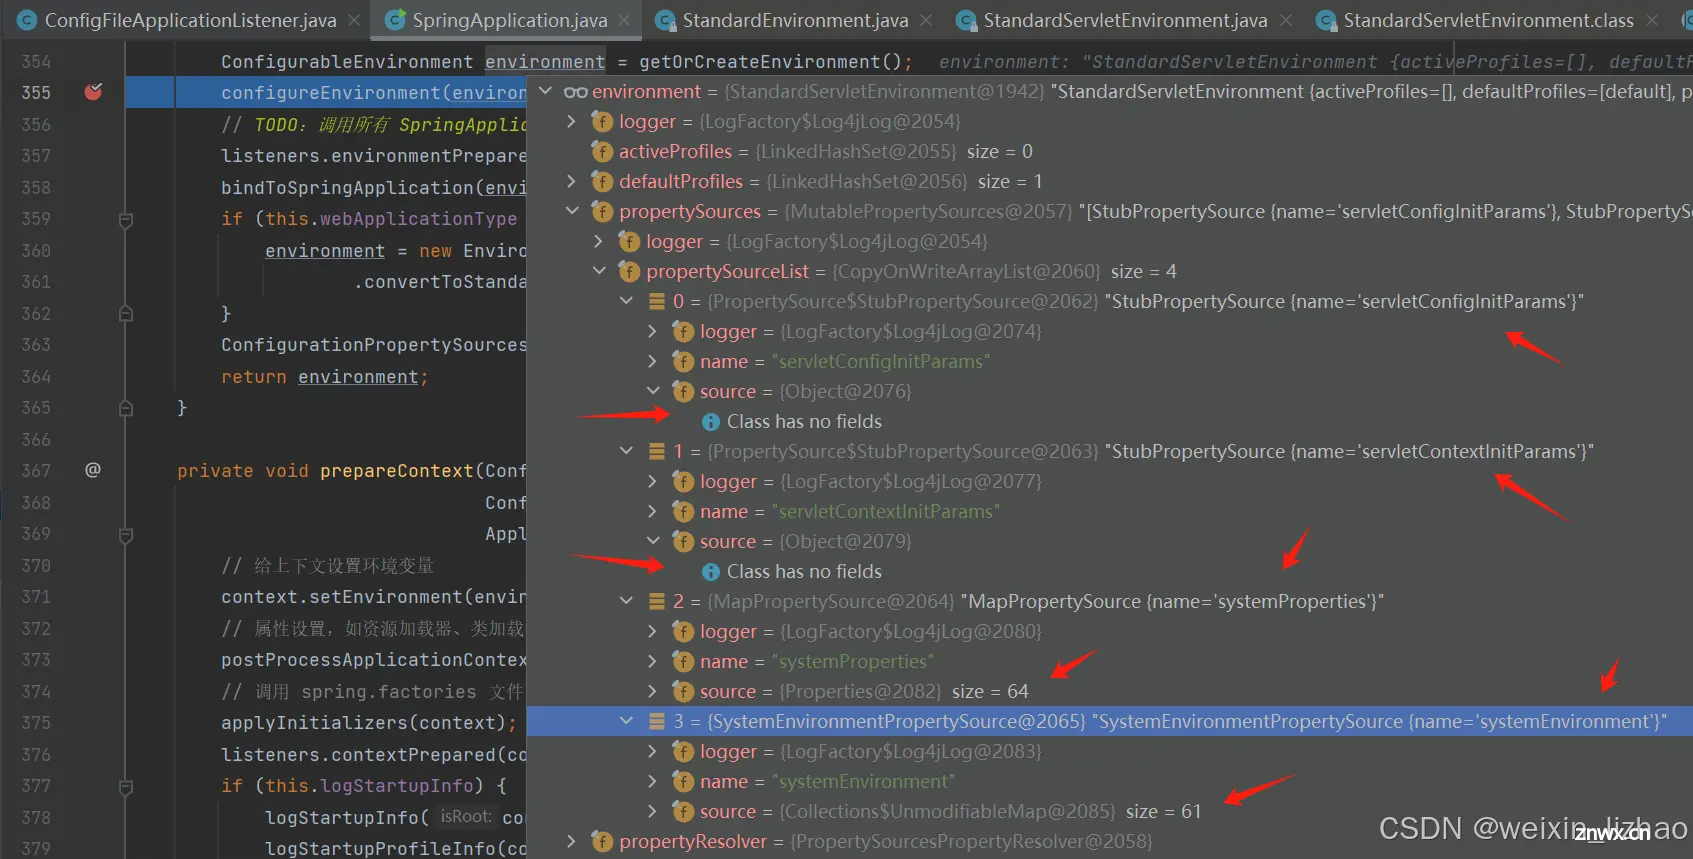Close StandardServletEnvironment.java tab

coord(1286,20)
